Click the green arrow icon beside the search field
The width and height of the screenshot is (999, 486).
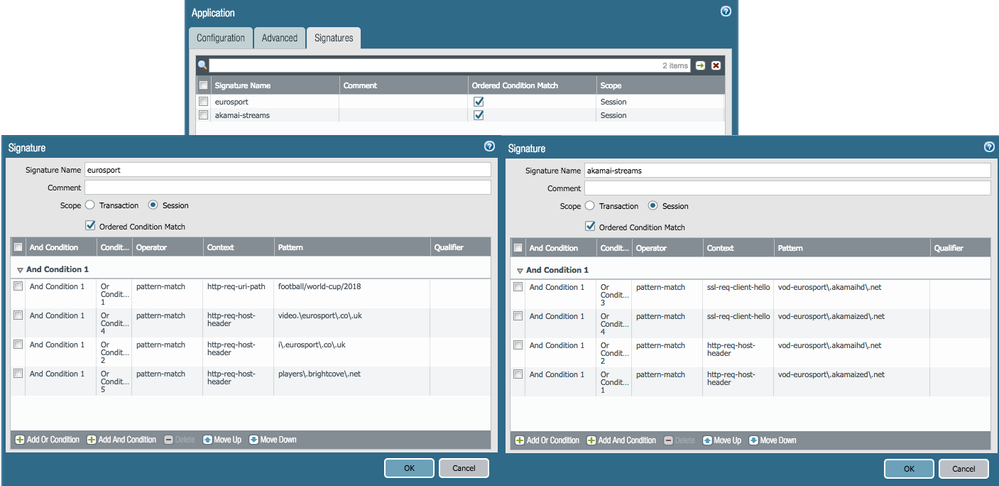(700, 65)
